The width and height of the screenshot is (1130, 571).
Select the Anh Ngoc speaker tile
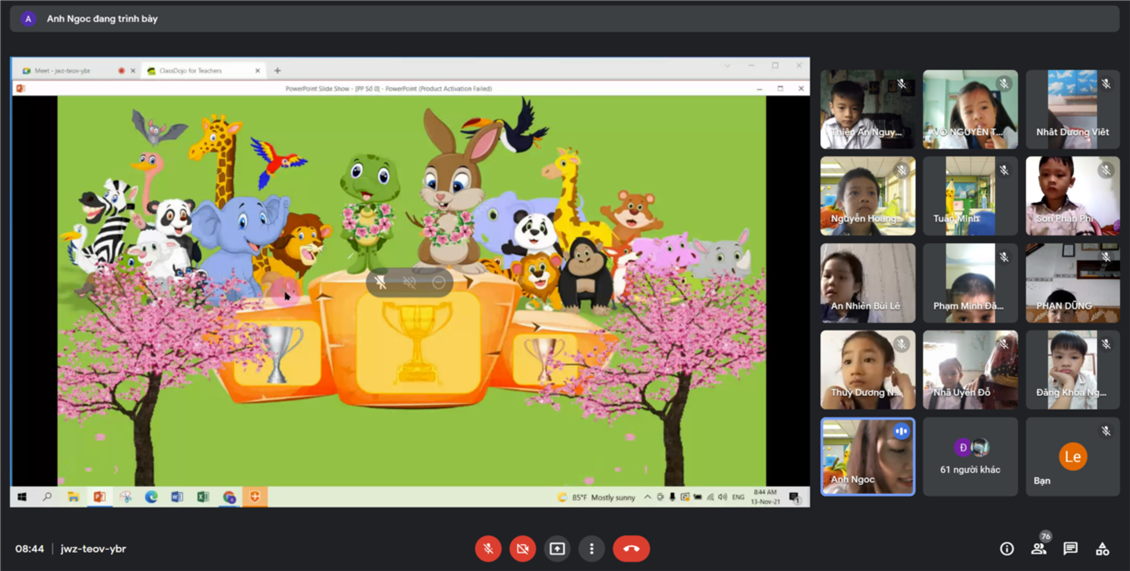pyautogui.click(x=868, y=456)
